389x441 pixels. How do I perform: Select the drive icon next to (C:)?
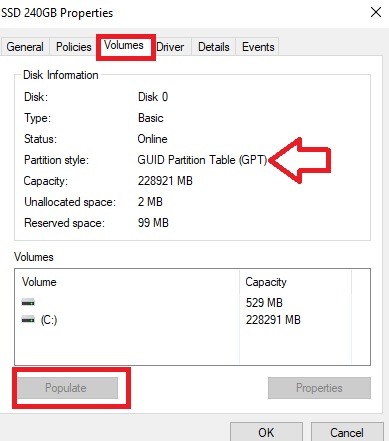tap(28, 320)
